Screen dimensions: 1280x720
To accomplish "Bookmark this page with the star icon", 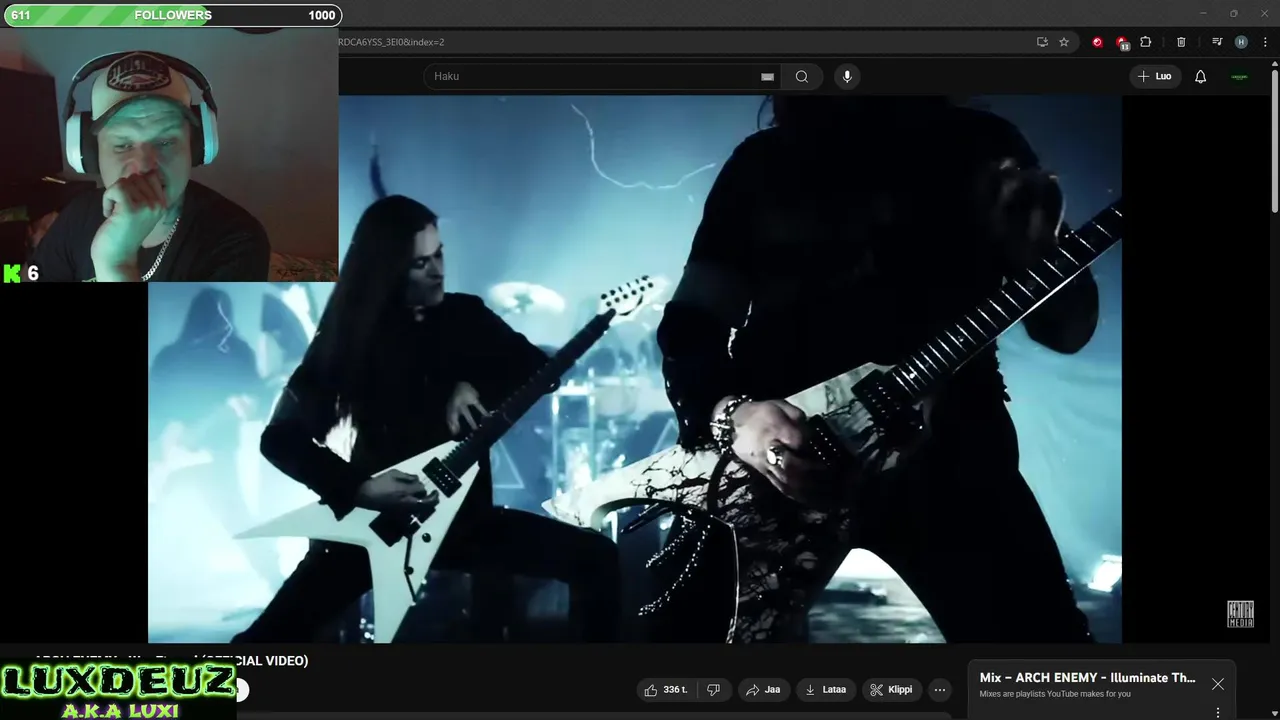I will pyautogui.click(x=1064, y=42).
